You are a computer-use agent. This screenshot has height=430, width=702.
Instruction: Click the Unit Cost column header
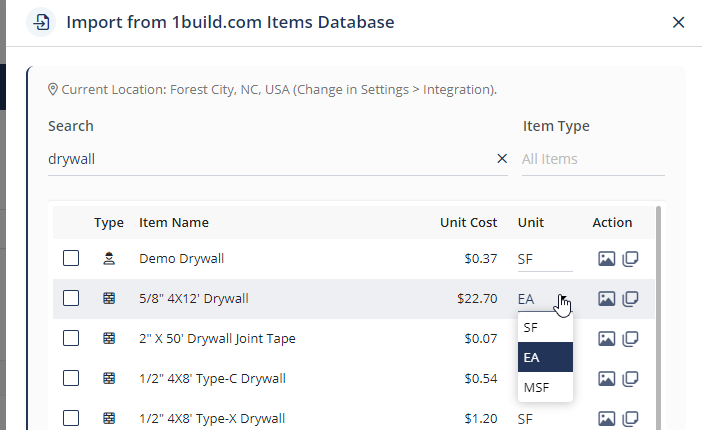click(x=468, y=223)
